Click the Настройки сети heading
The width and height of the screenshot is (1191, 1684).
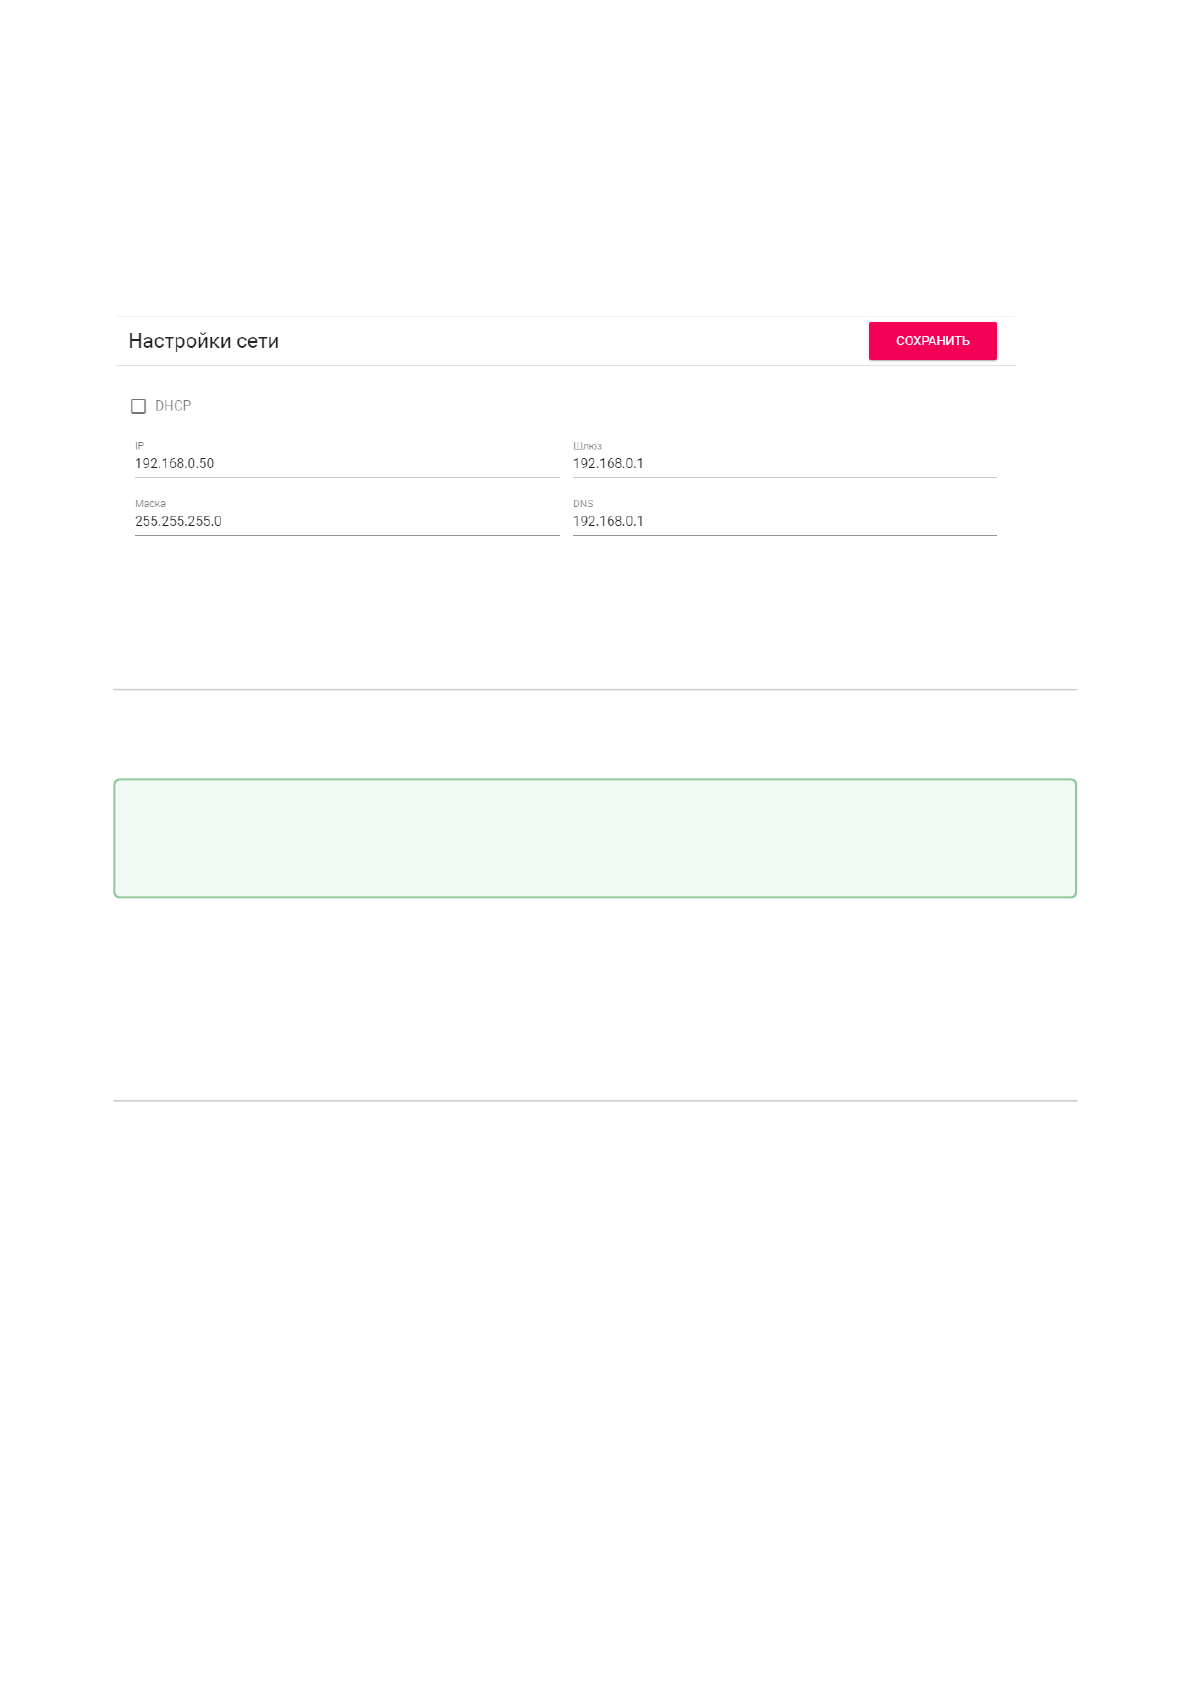pyautogui.click(x=204, y=341)
